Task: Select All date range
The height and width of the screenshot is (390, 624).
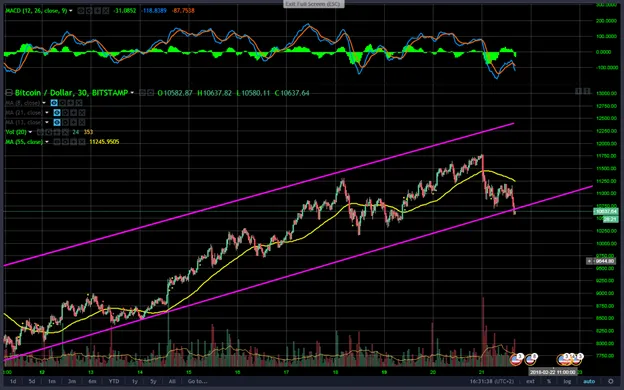Action: (172, 381)
